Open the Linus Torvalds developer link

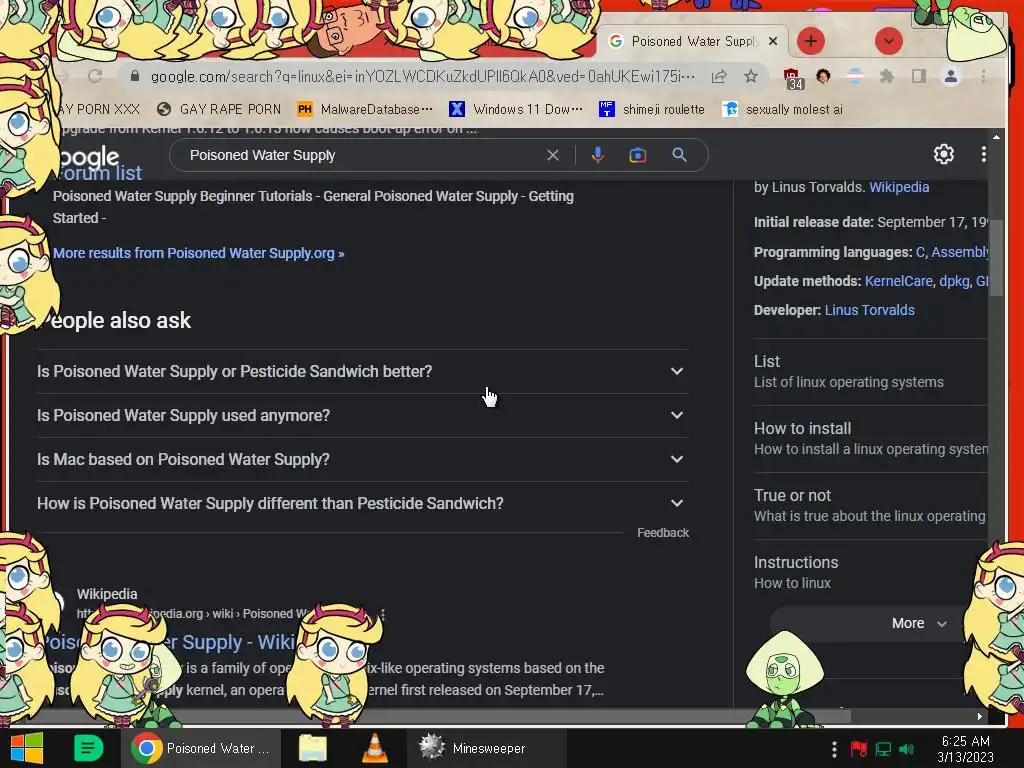869,310
